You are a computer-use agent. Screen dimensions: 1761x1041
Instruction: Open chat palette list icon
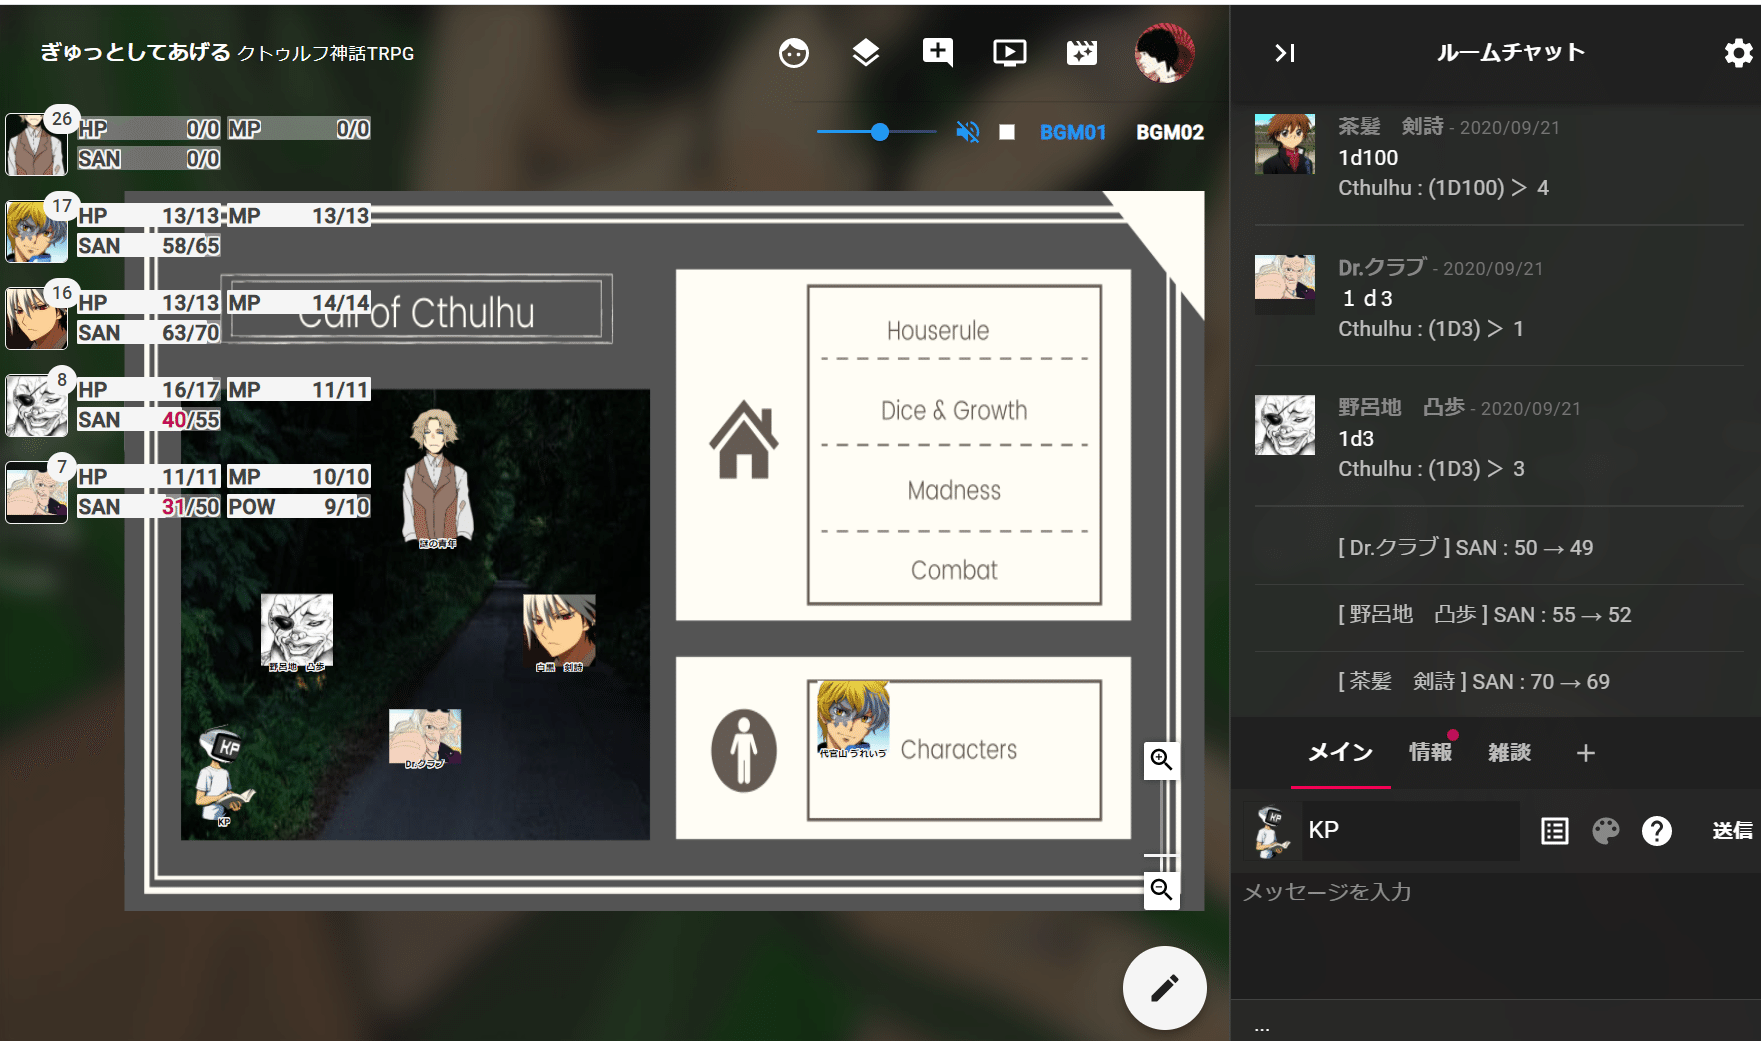(x=1555, y=831)
